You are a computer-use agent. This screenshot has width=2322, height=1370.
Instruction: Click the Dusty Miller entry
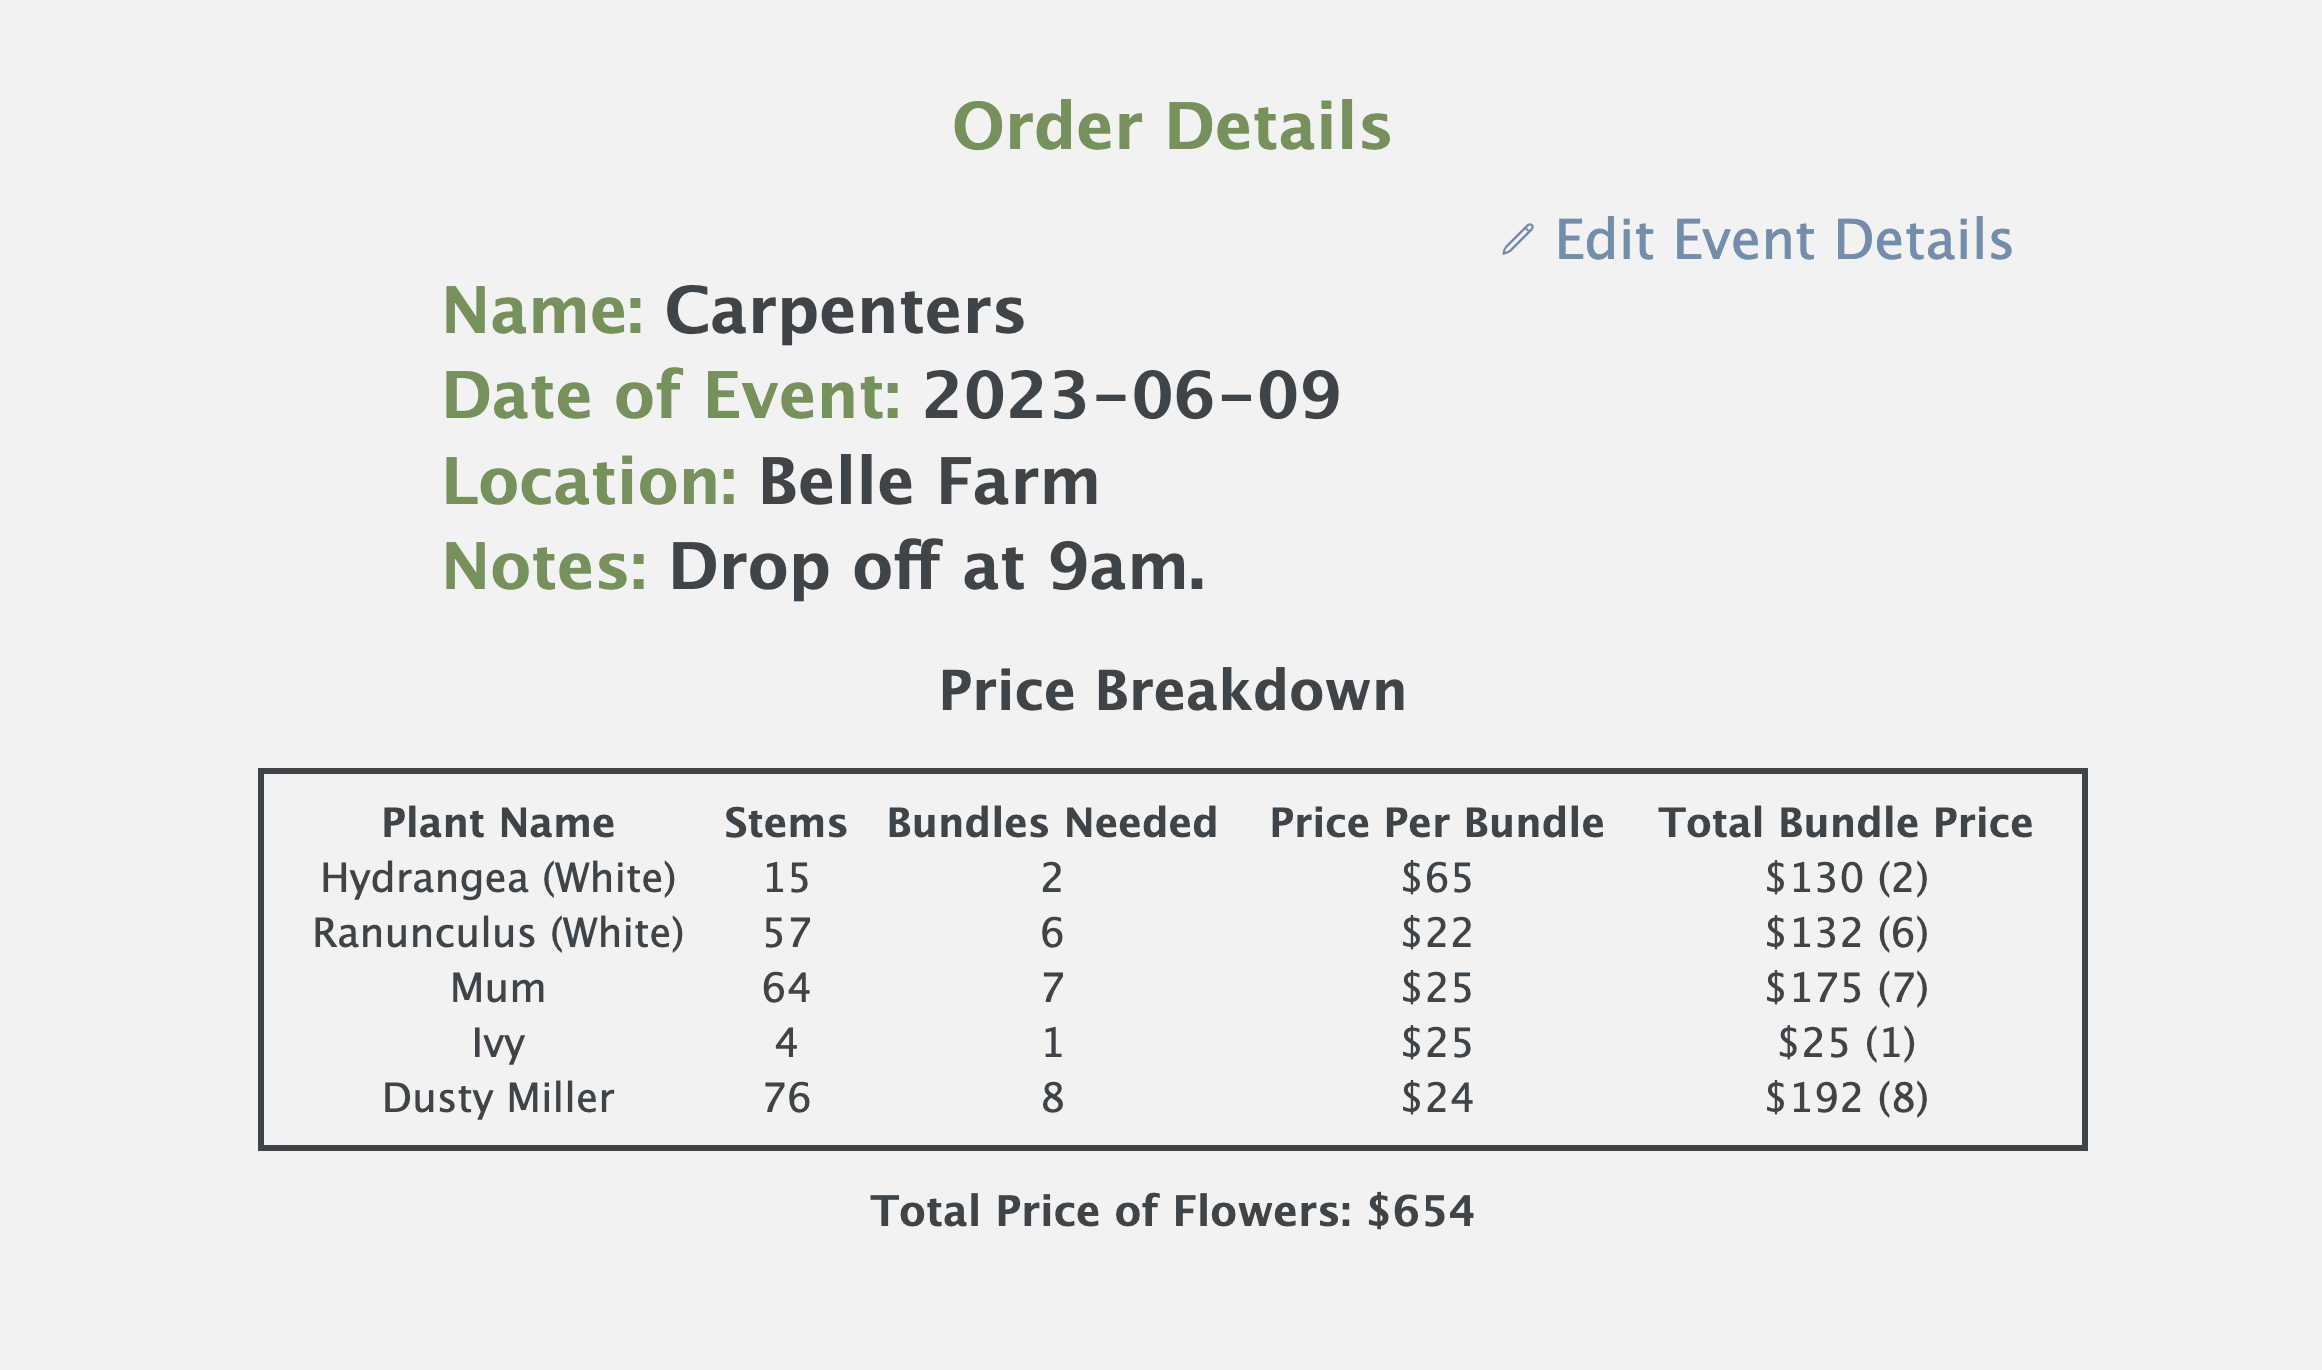pos(497,1097)
